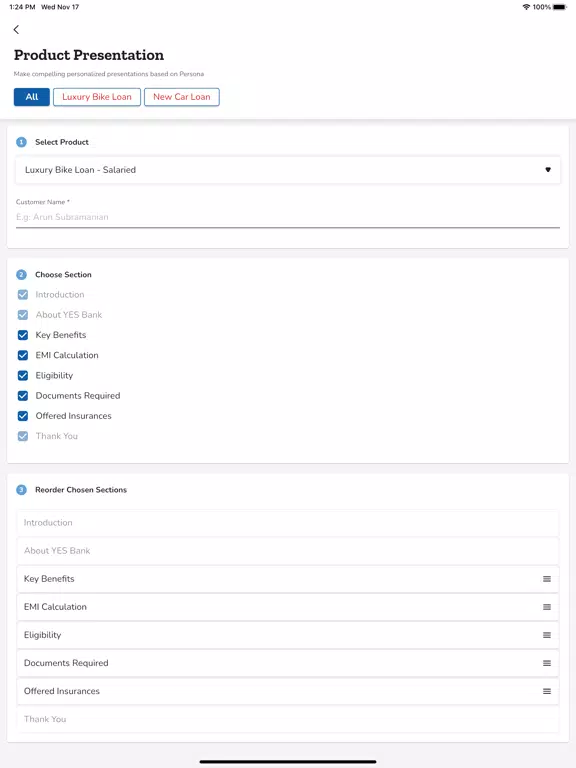Click the step 1 Select Product badge
Image resolution: width=576 pixels, height=768 pixels.
click(x=22, y=142)
